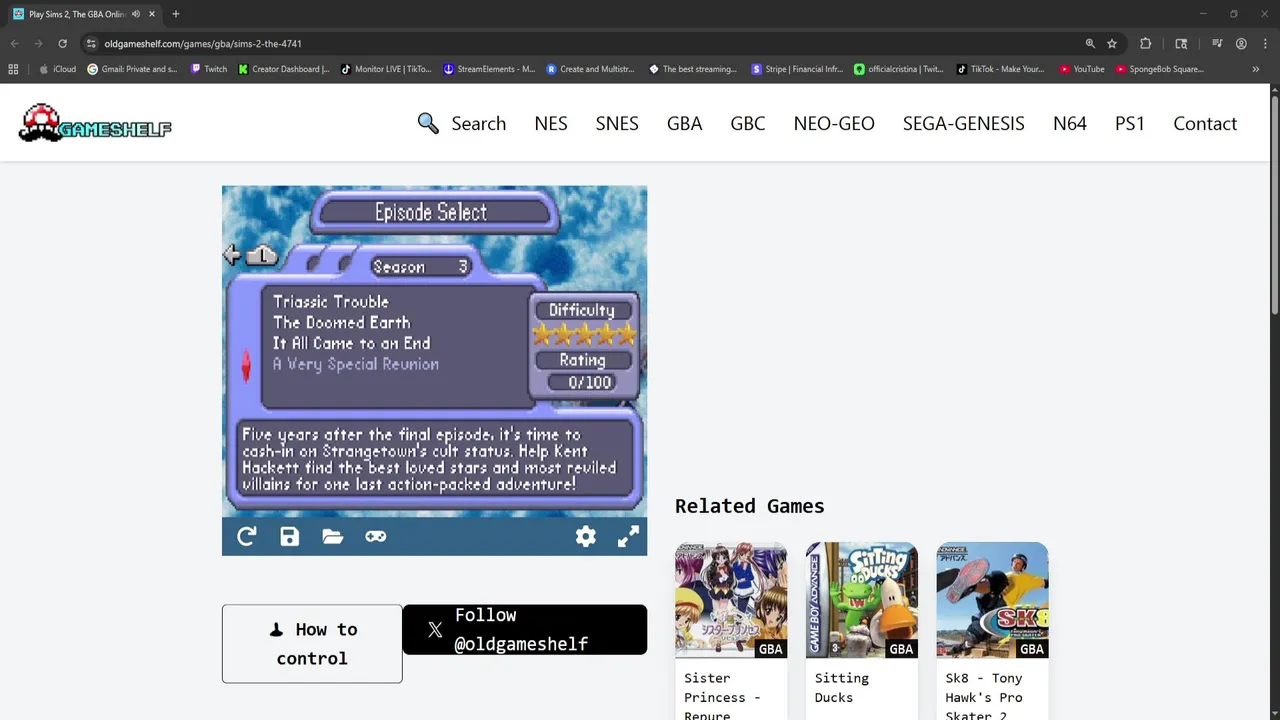Viewport: 1280px width, 720px height.
Task: Open the browser extensions puzzle icon
Action: tap(1146, 44)
